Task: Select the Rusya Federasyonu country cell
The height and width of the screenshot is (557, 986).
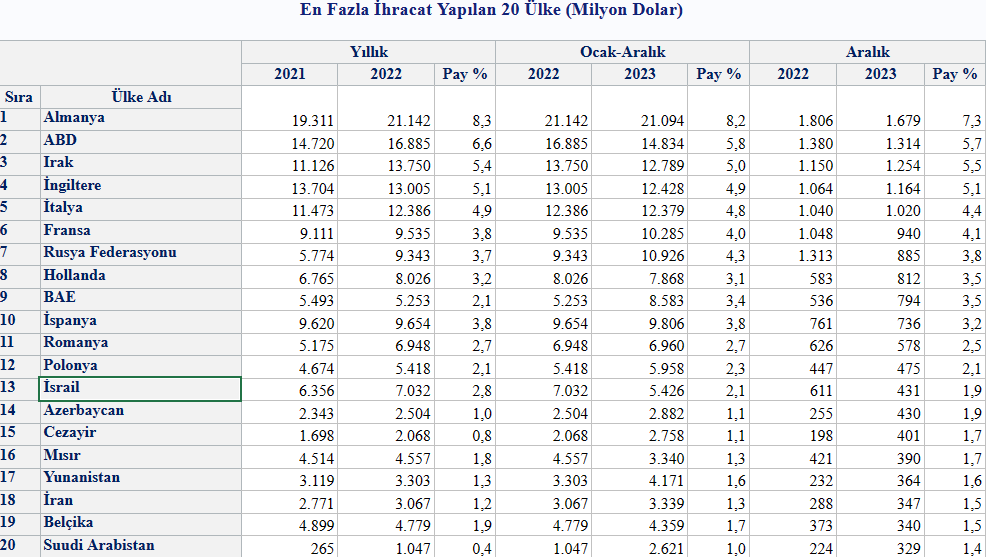Action: [140, 253]
